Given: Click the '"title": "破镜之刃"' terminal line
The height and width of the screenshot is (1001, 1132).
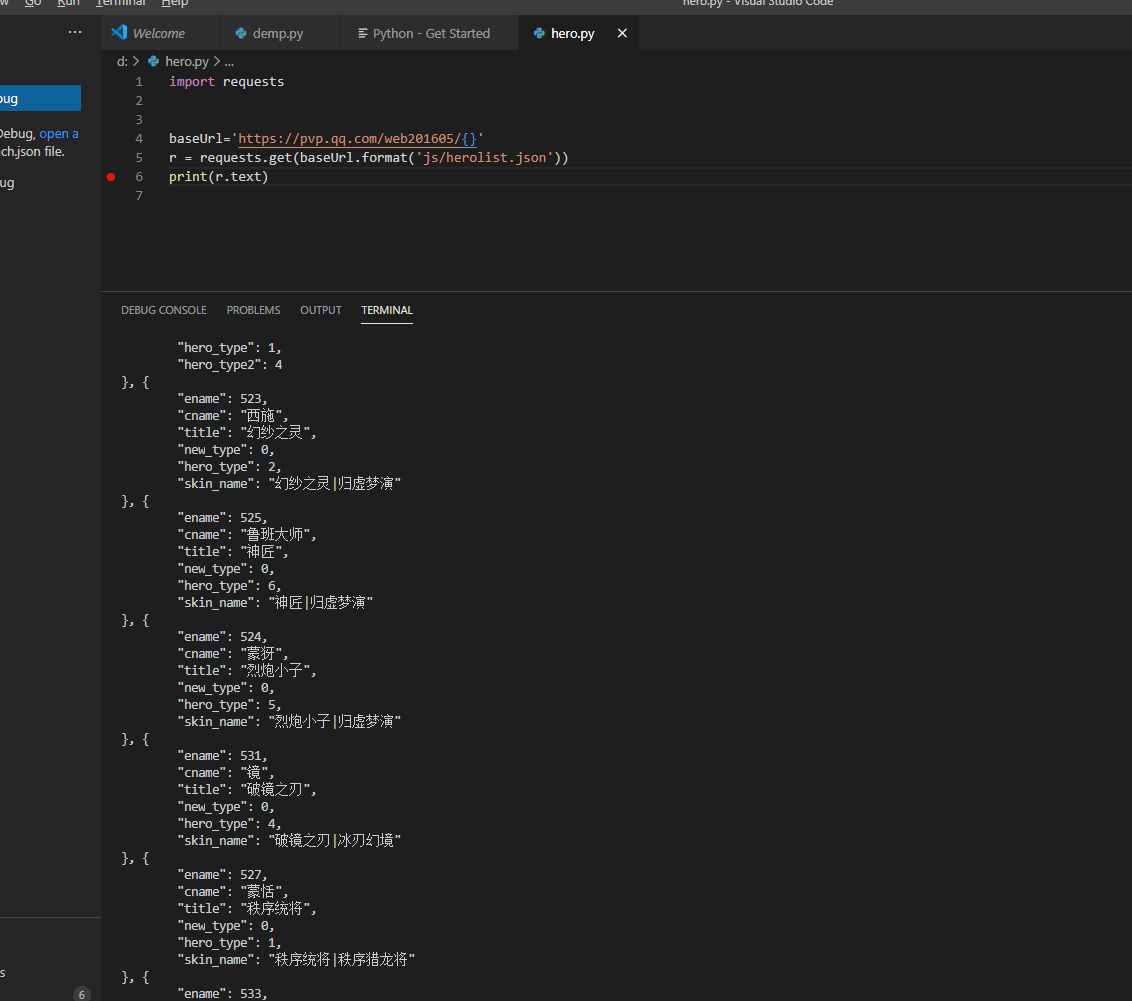Looking at the screenshot, I should point(247,790).
